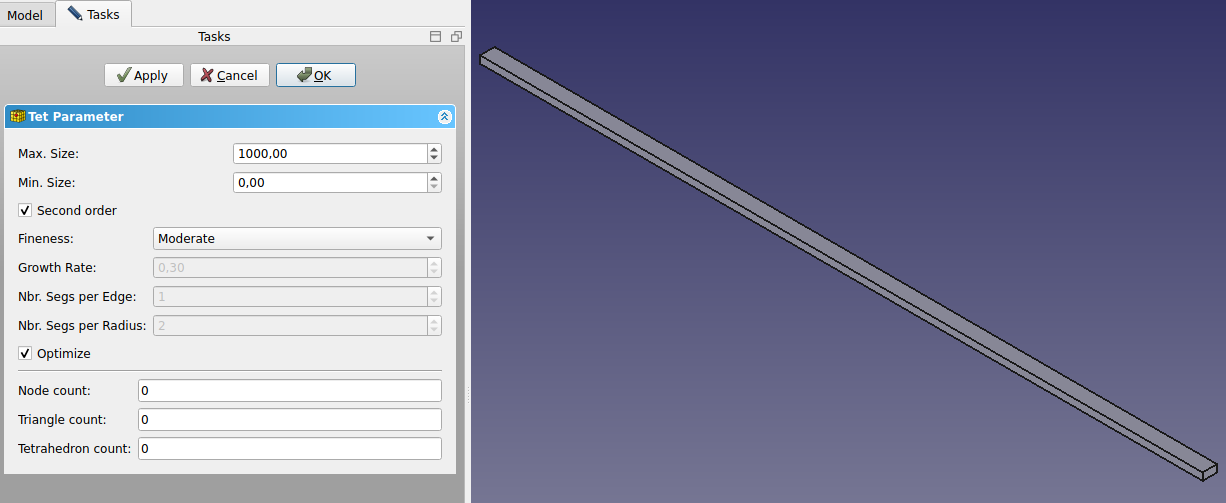This screenshot has height=503, width=1226.
Task: Click the Tet Parameter mesh icon
Action: click(18, 117)
